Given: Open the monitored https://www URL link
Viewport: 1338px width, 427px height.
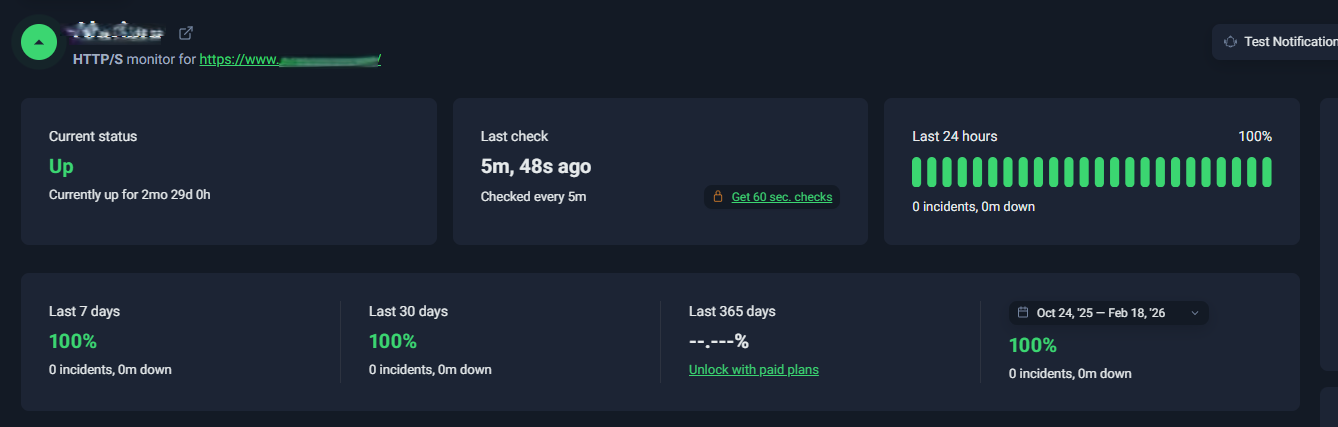Looking at the screenshot, I should (x=290, y=59).
